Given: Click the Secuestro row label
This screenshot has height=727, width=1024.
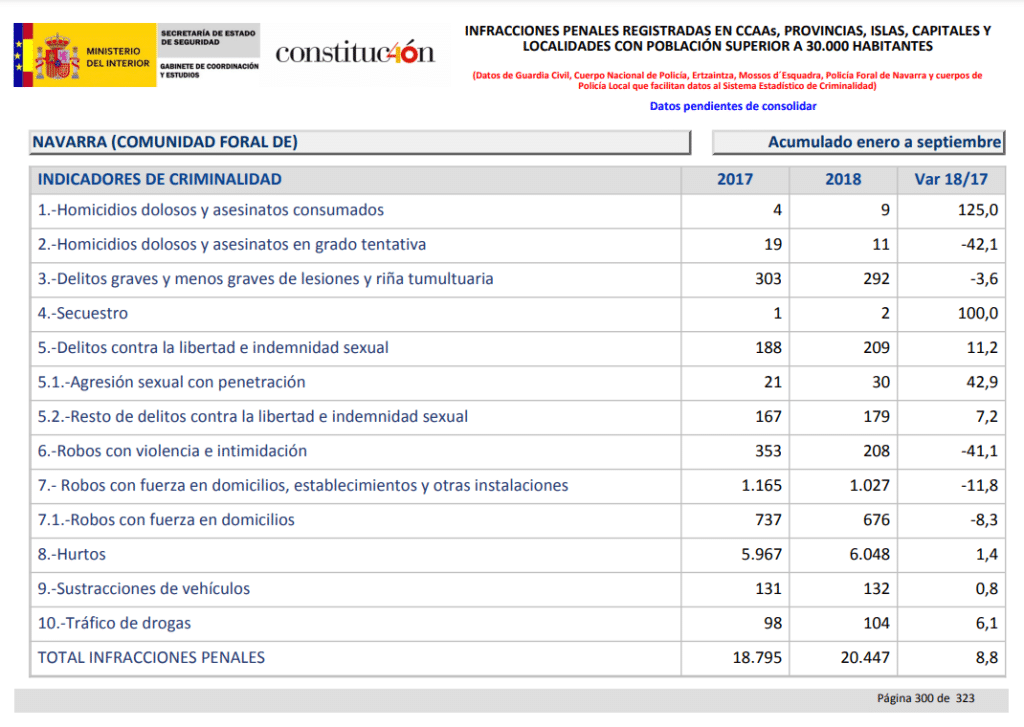Looking at the screenshot, I should pos(83,313).
